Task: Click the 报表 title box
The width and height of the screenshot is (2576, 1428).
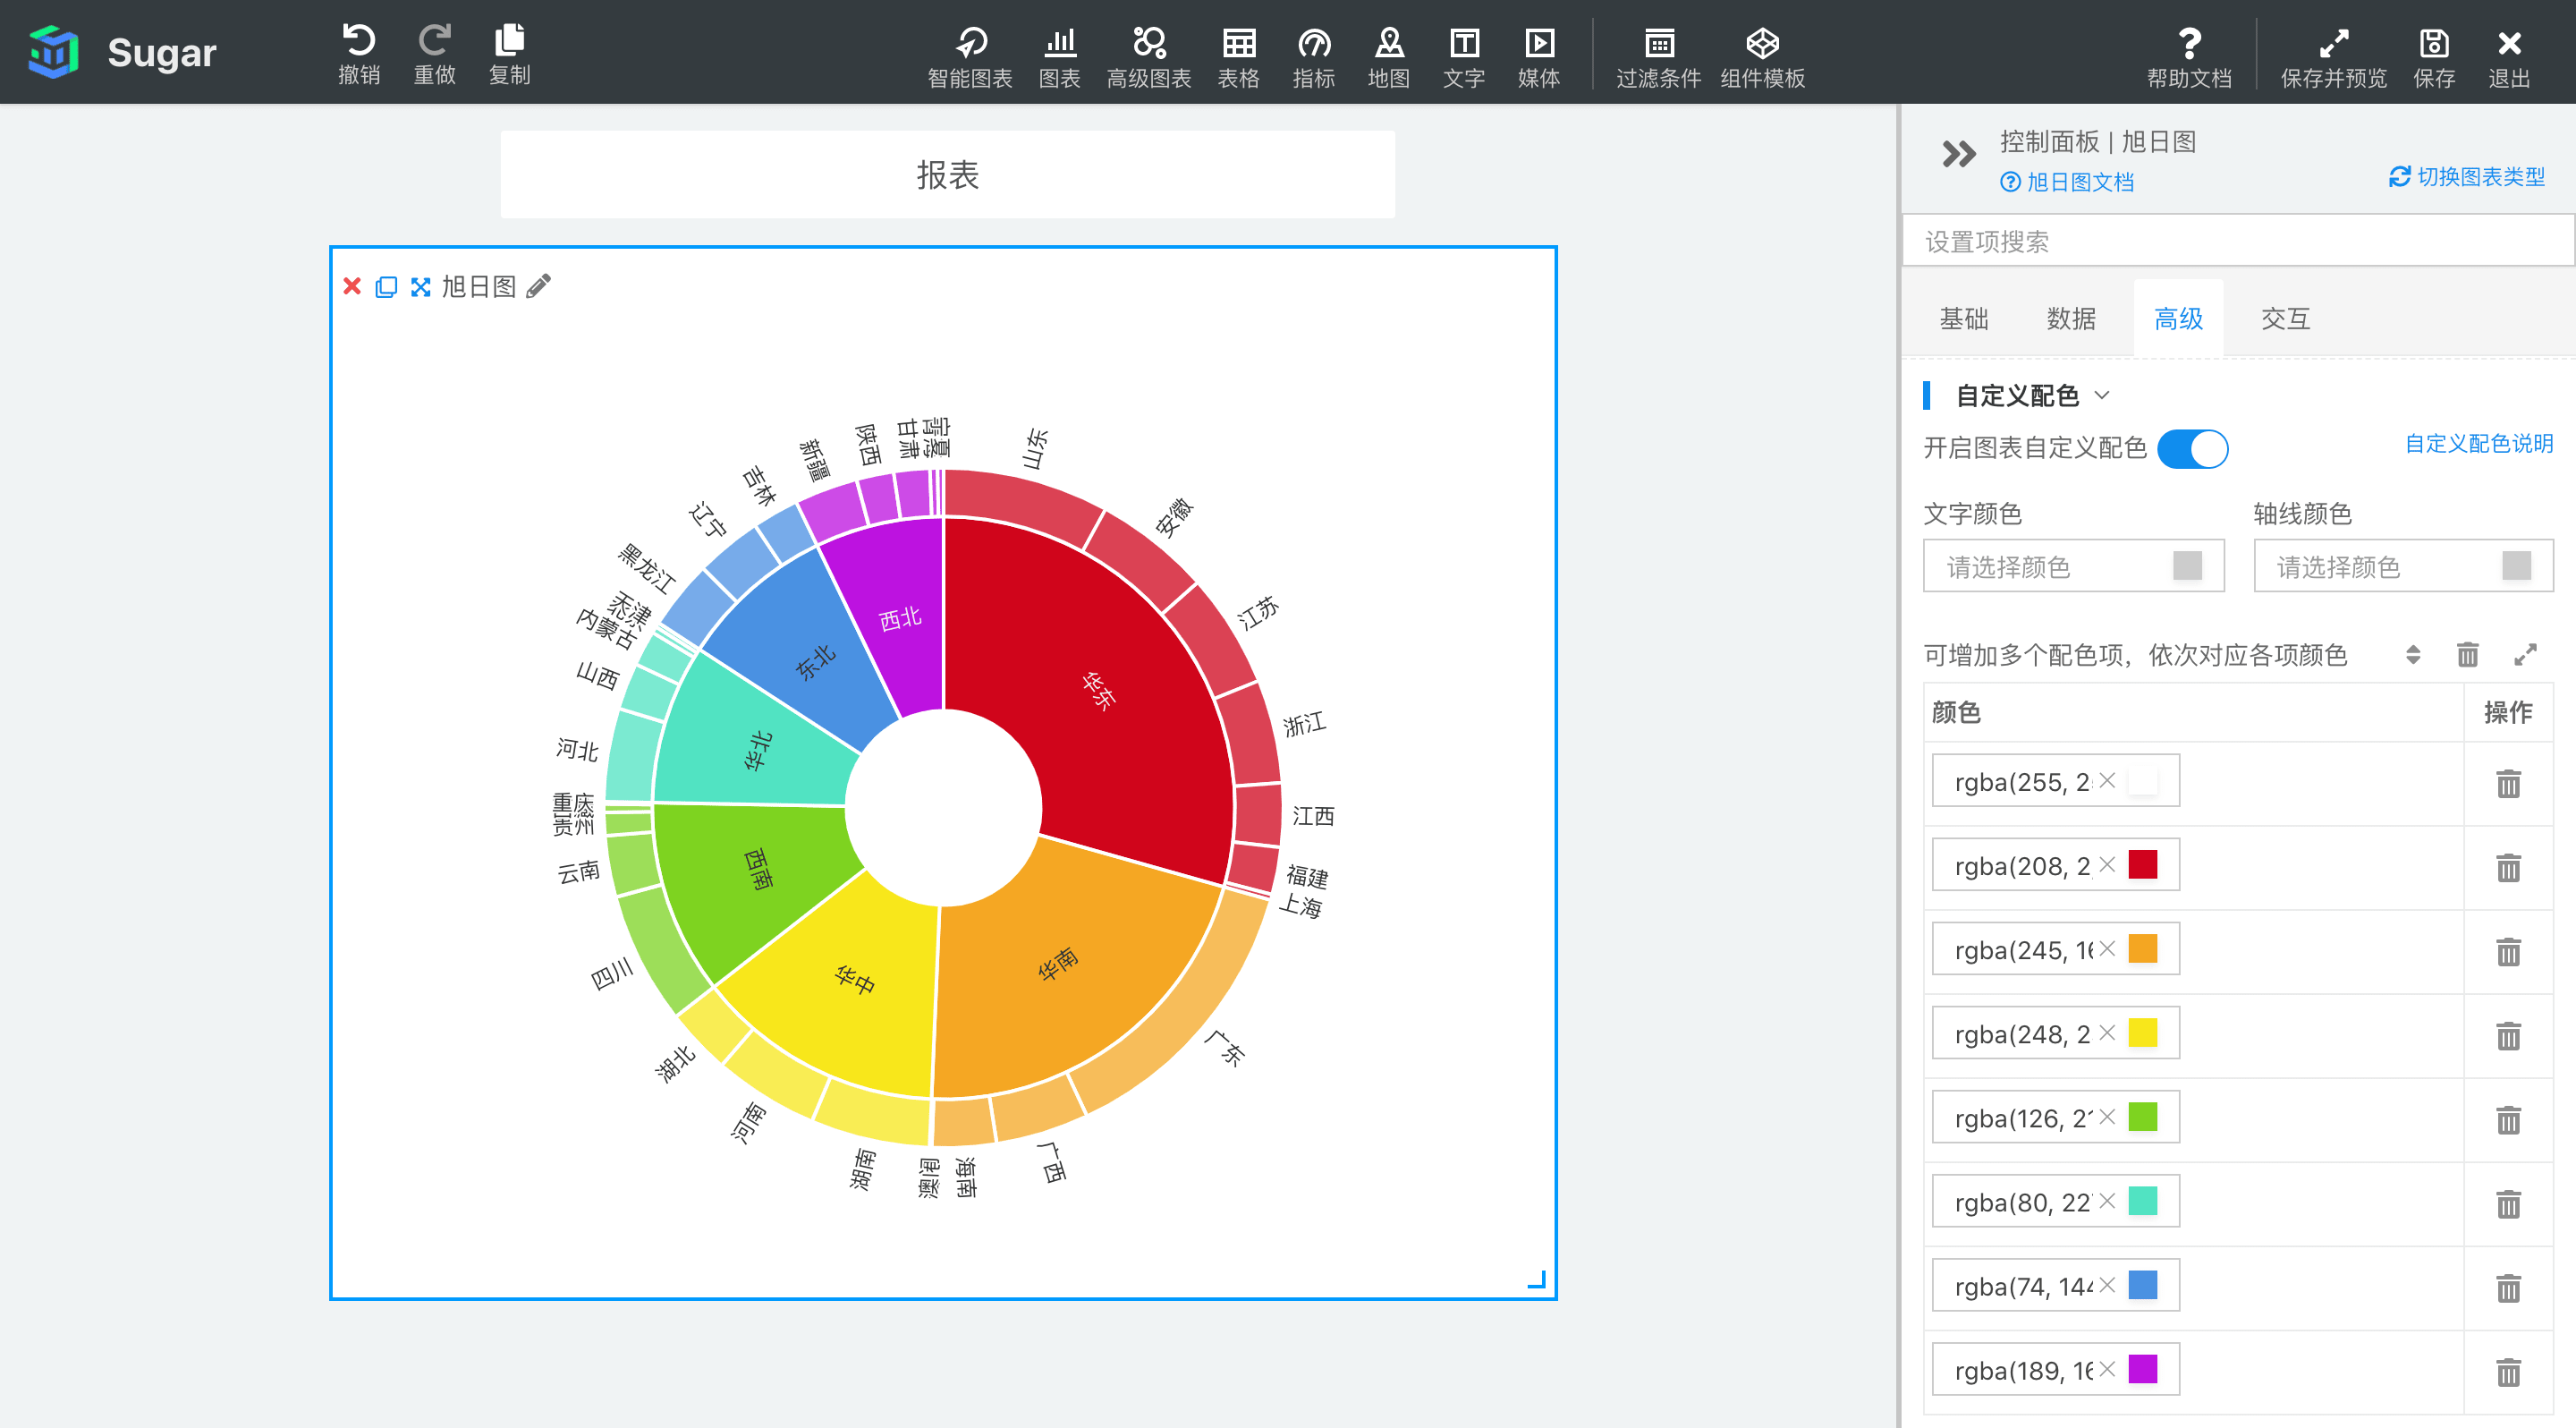Action: [x=947, y=175]
